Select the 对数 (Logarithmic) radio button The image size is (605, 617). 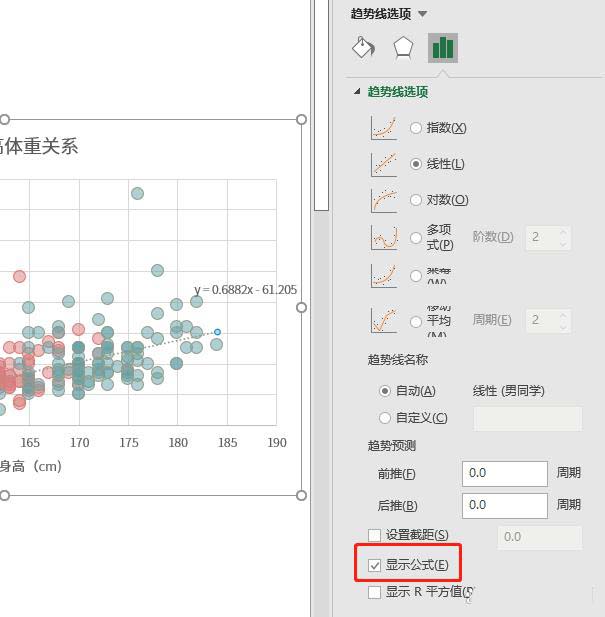click(416, 200)
